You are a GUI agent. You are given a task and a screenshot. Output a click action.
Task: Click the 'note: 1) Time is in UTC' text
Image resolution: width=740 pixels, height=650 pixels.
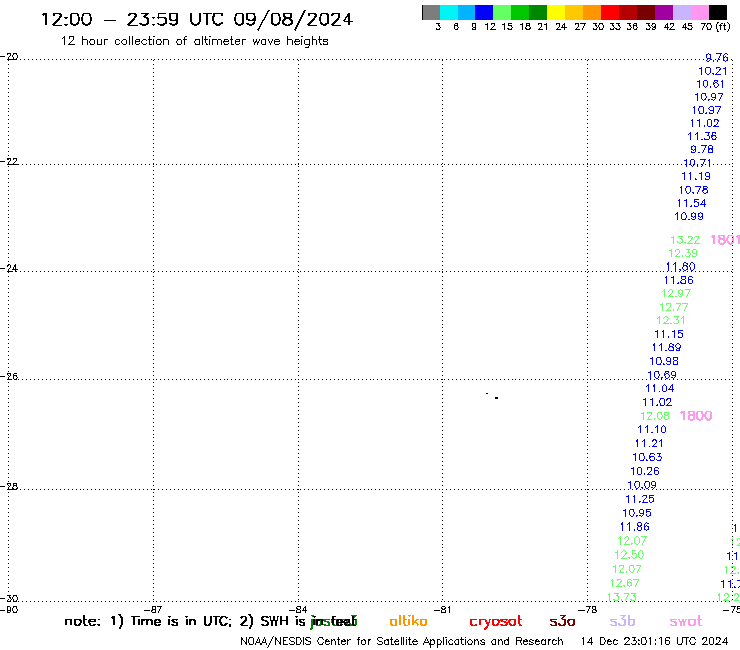[x=148, y=621]
